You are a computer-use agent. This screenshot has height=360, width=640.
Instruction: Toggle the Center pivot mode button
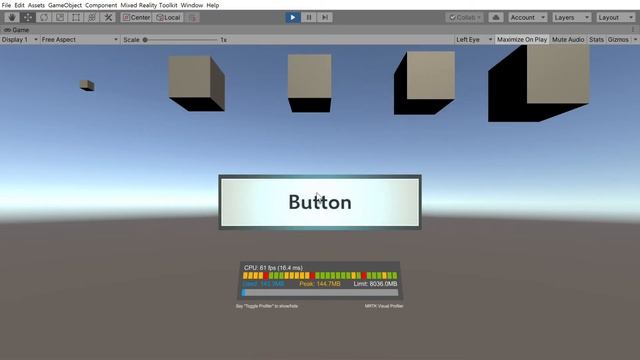tap(136, 18)
